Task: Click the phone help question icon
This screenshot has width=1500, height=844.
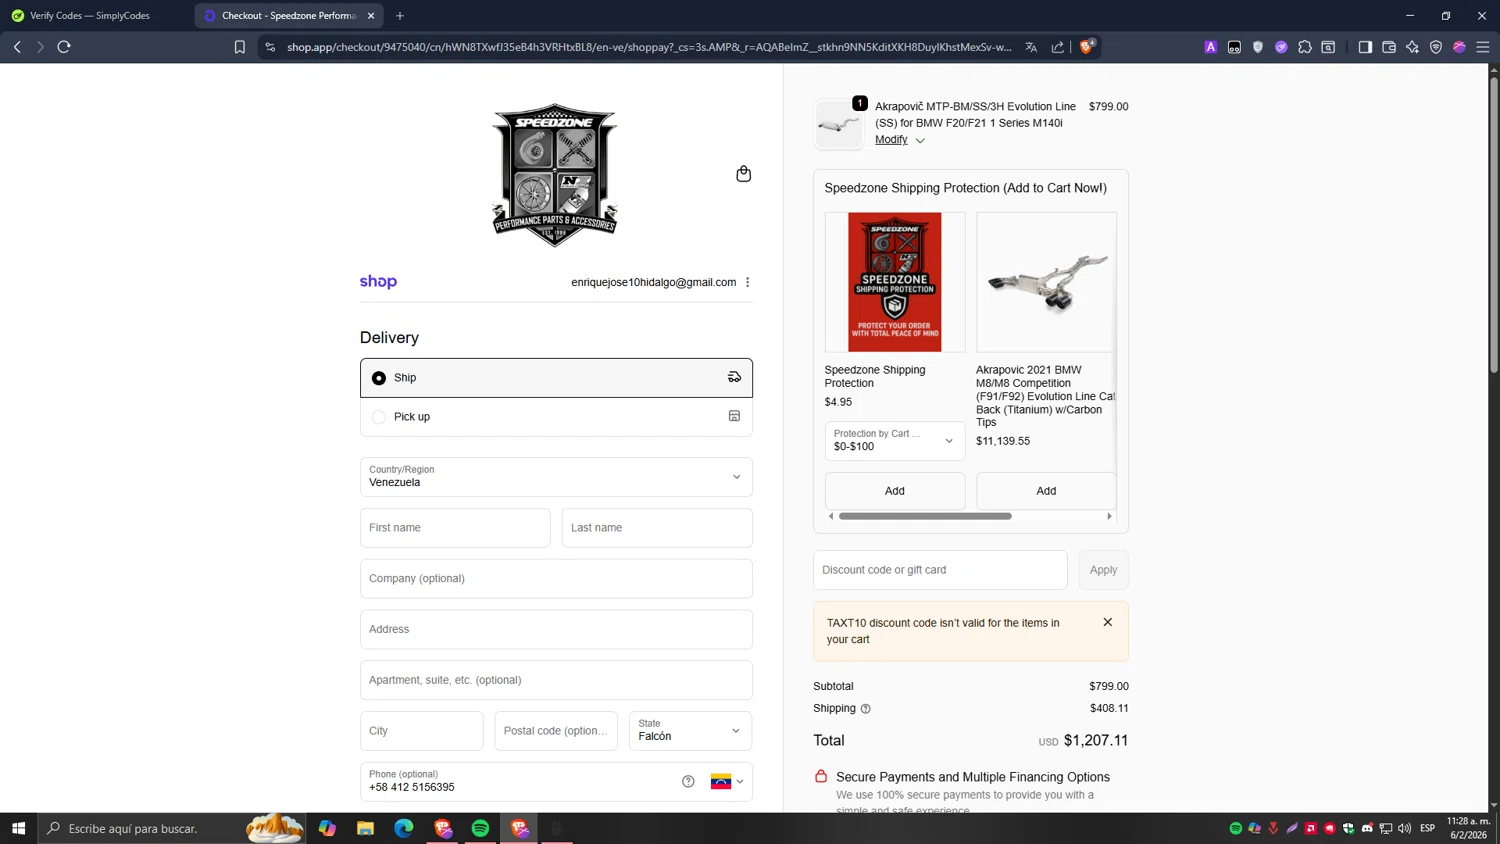Action: [688, 782]
